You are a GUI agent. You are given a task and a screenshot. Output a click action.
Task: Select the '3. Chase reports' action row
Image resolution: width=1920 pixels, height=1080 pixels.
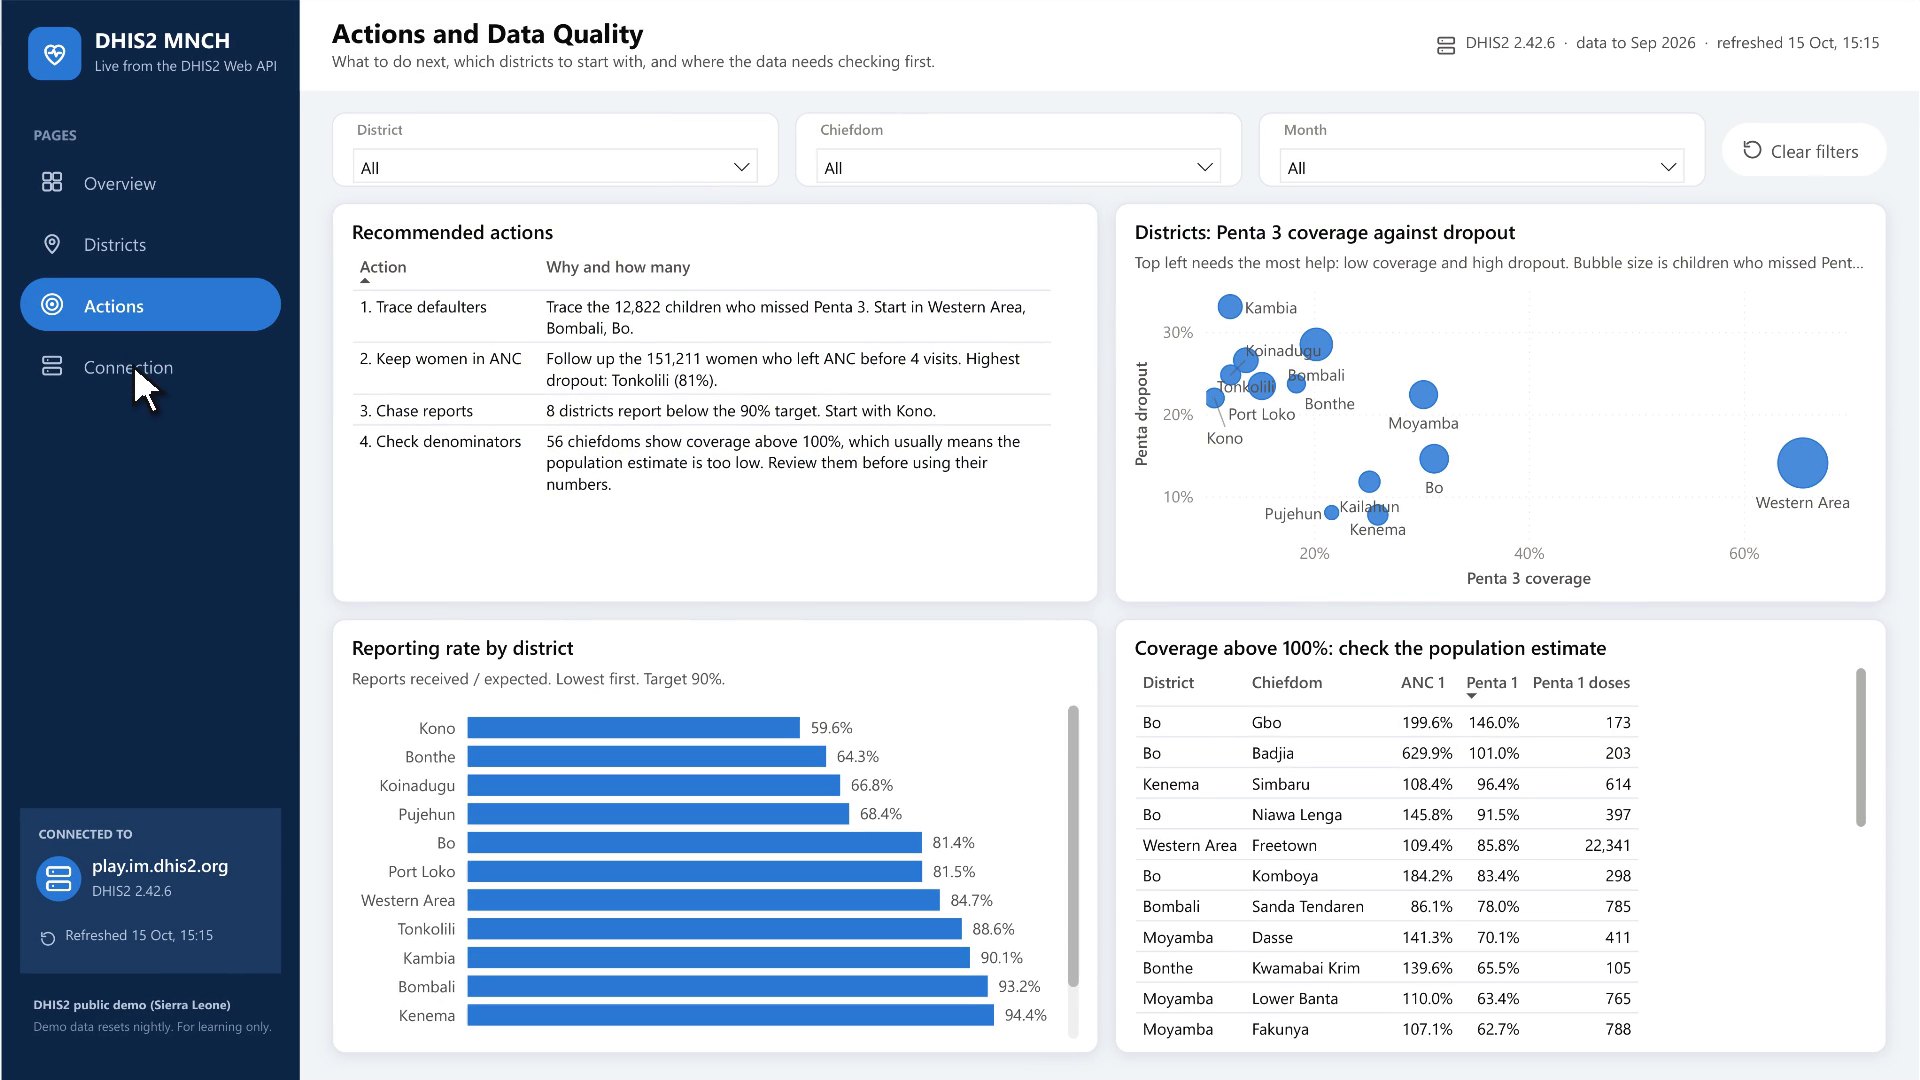tap(704, 410)
